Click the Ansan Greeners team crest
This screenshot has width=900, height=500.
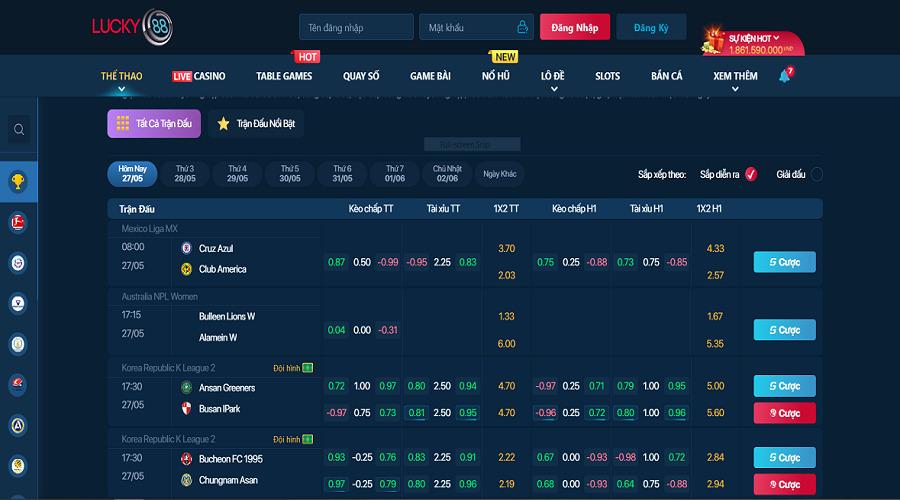pos(187,387)
